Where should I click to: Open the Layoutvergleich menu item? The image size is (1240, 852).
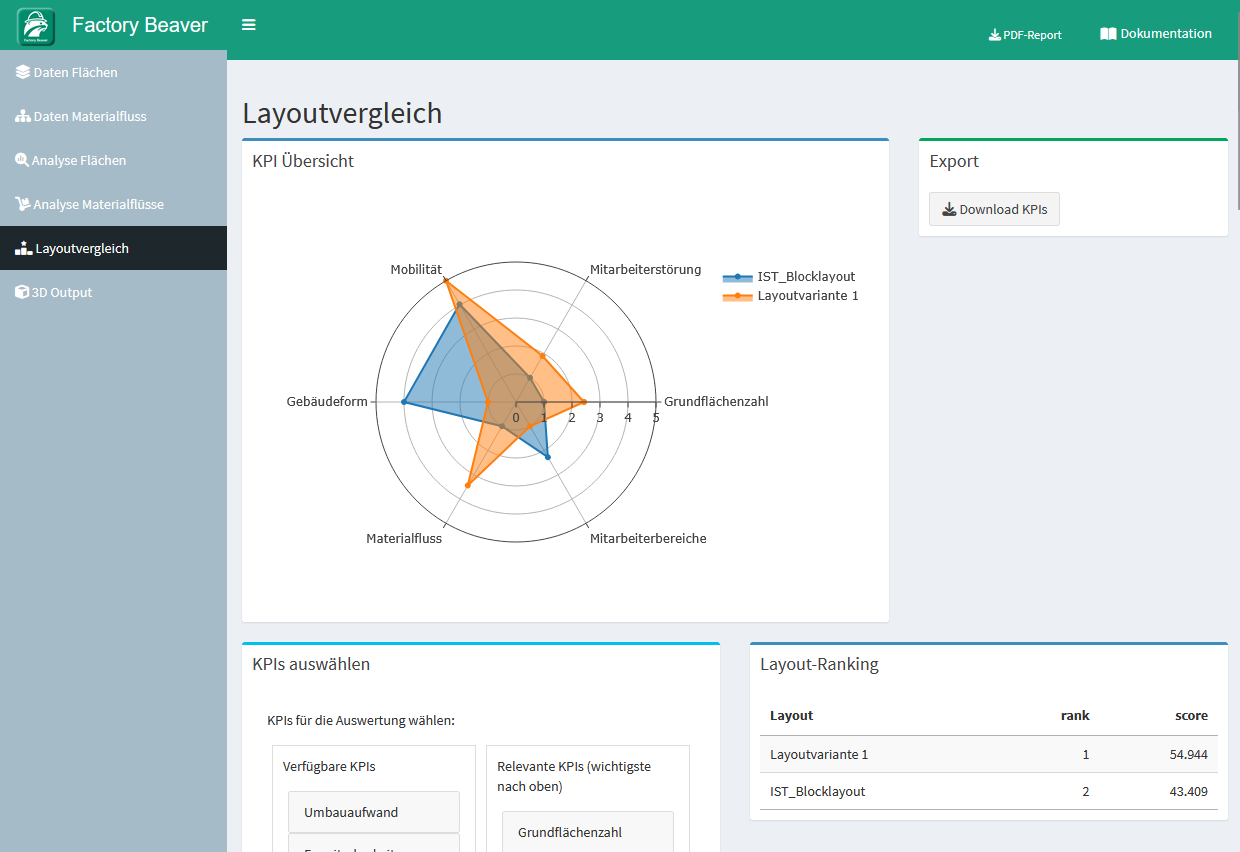tap(82, 248)
